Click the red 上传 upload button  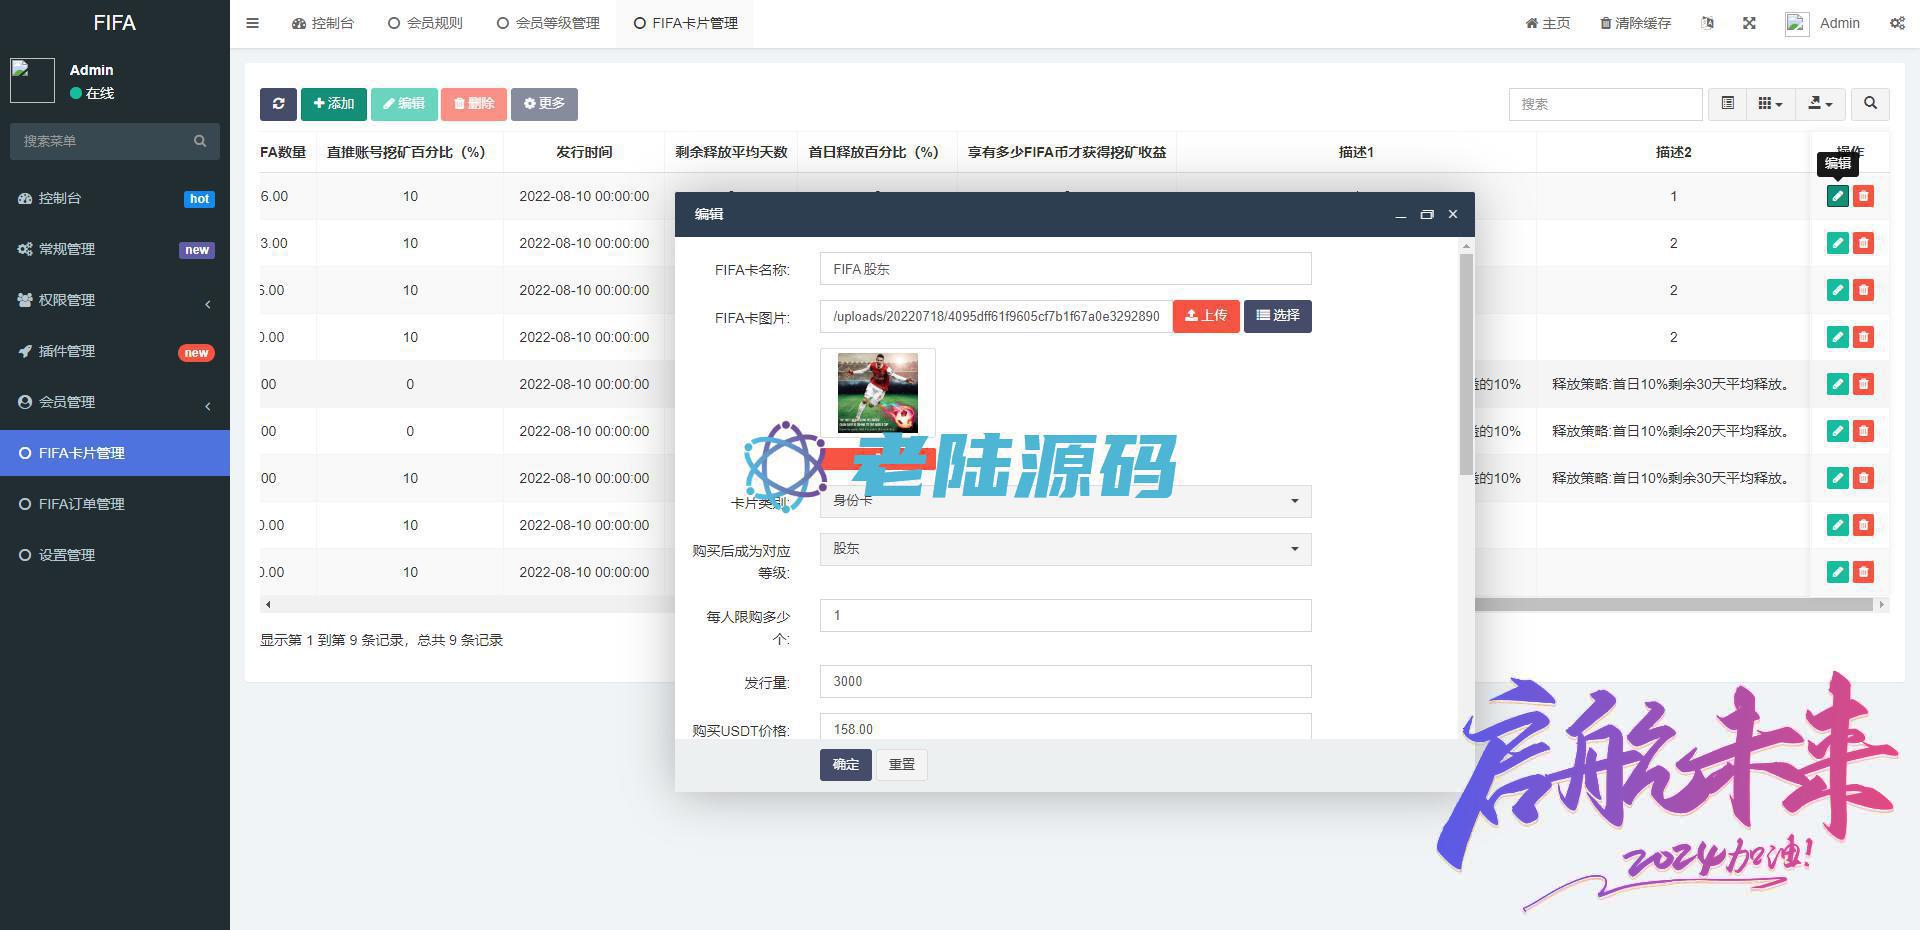[1206, 316]
